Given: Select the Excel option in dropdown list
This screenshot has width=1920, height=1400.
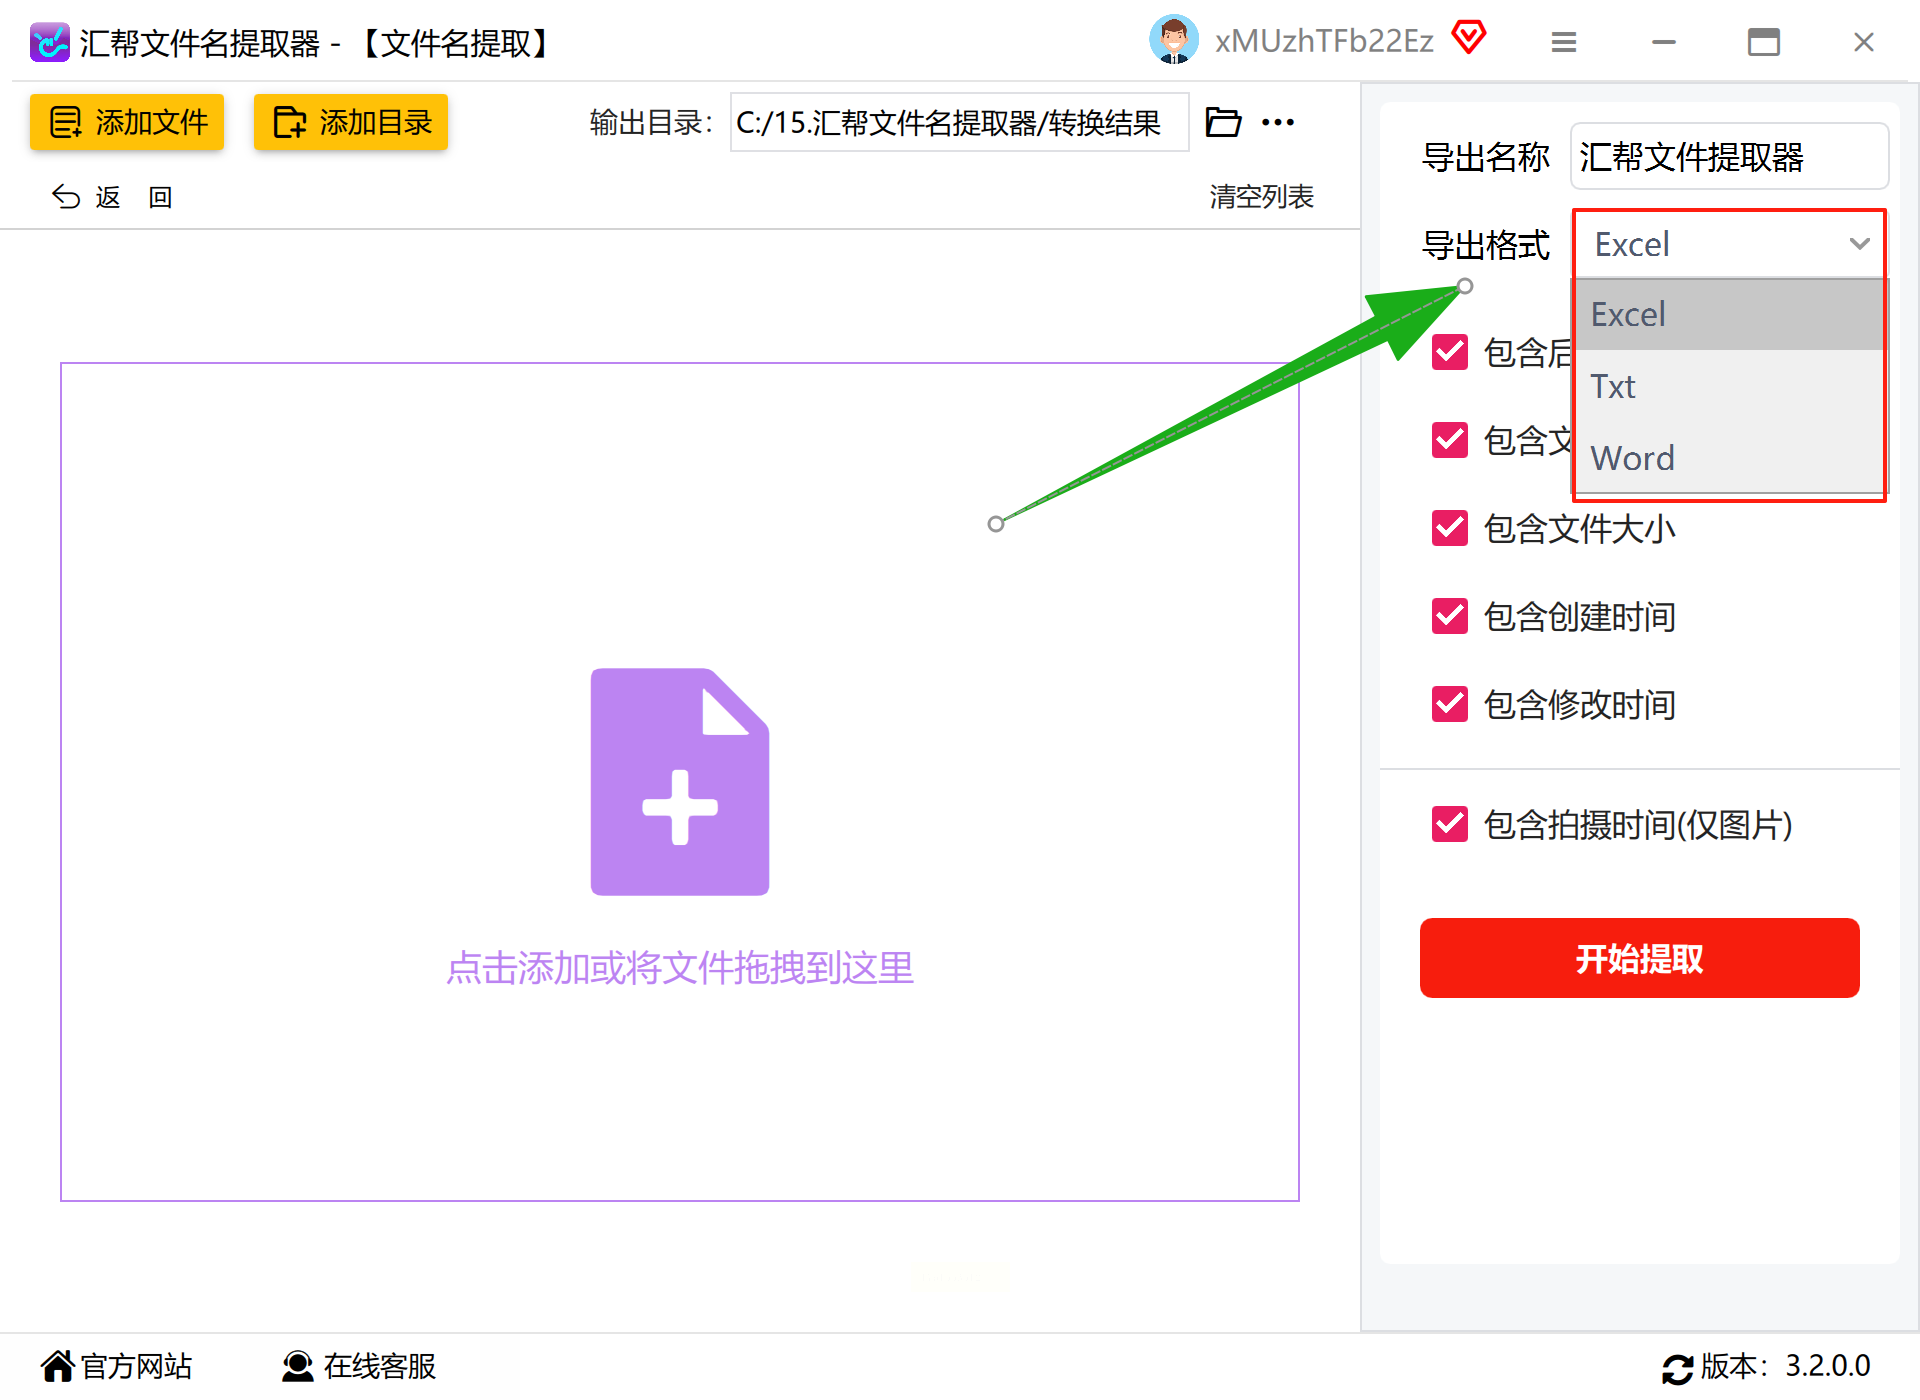Looking at the screenshot, I should pos(1728,314).
